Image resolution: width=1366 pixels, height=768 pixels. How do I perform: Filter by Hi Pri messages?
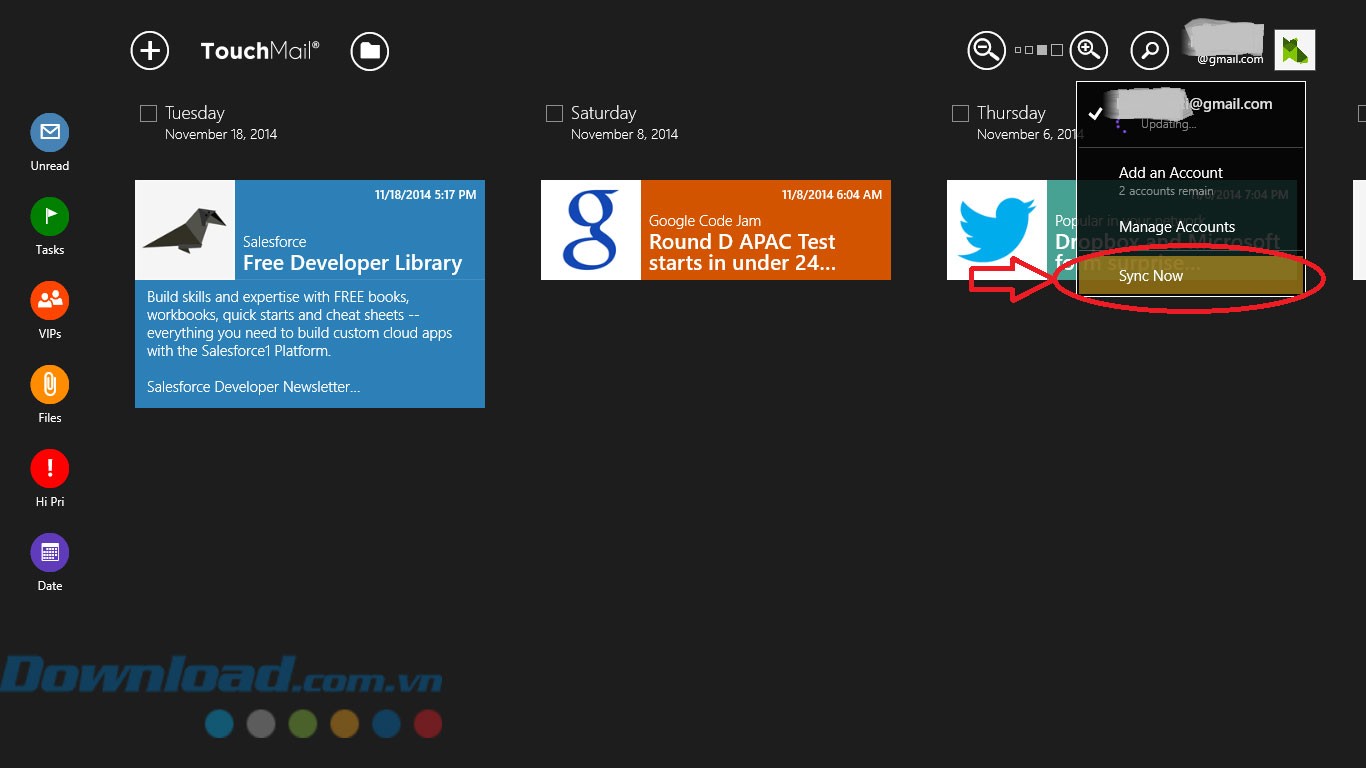tap(49, 468)
